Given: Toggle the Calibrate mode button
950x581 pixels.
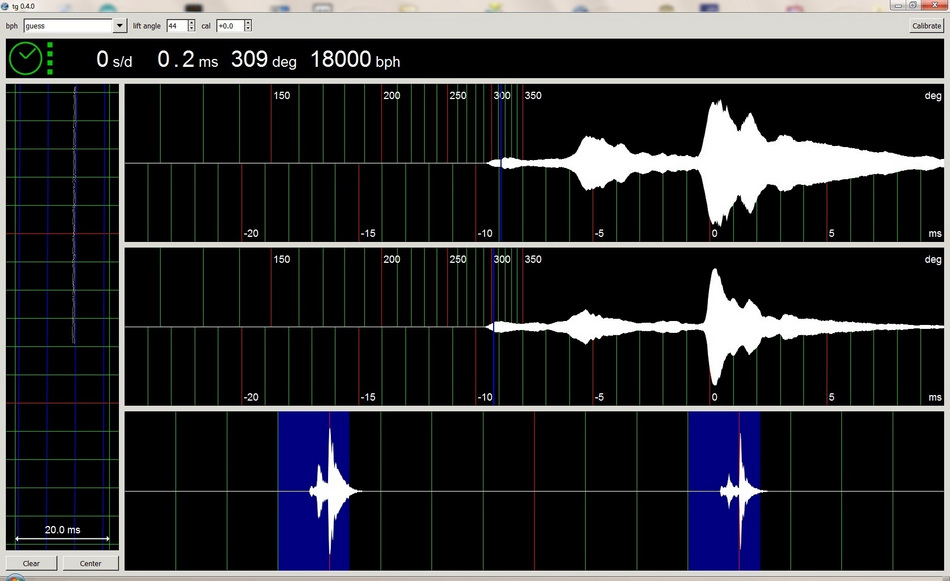Looking at the screenshot, I should [926, 25].
